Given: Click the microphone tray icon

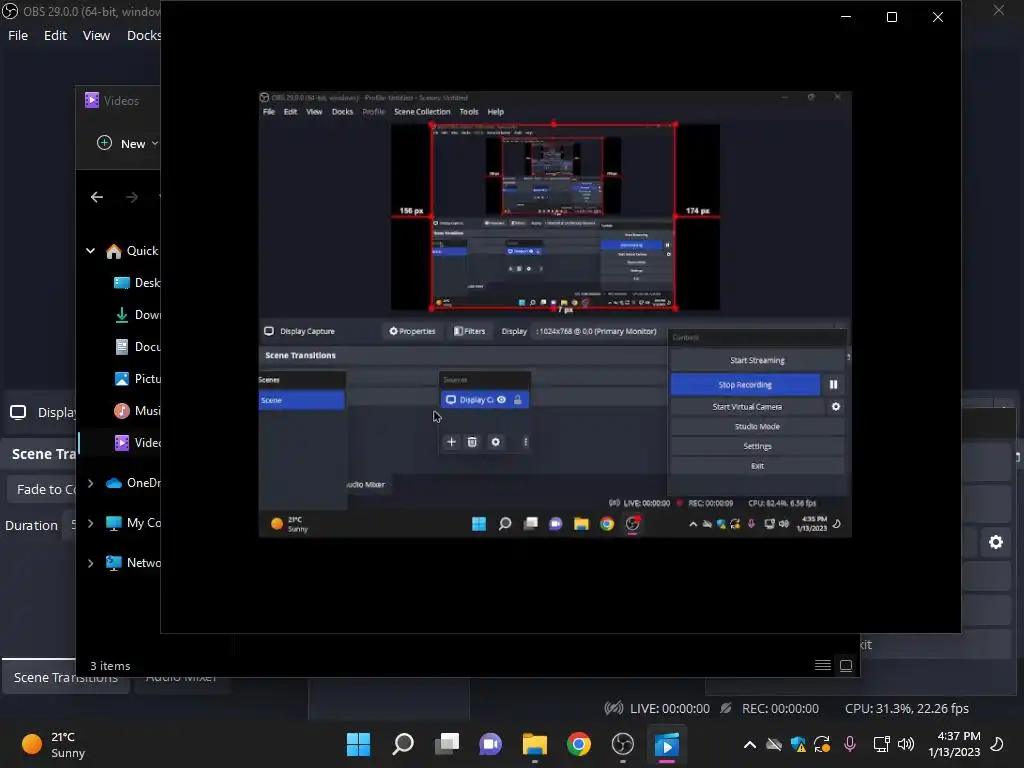Looking at the screenshot, I should tap(850, 744).
